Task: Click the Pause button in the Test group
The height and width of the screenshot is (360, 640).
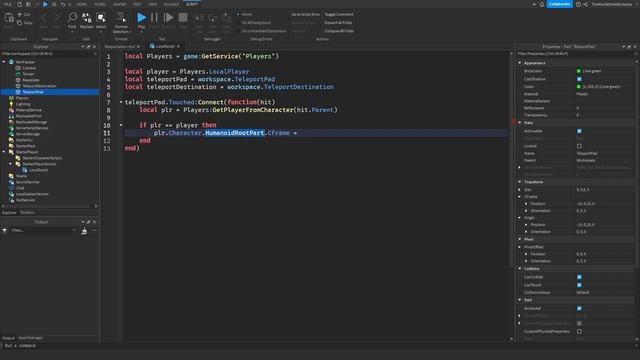Action: tap(154, 18)
